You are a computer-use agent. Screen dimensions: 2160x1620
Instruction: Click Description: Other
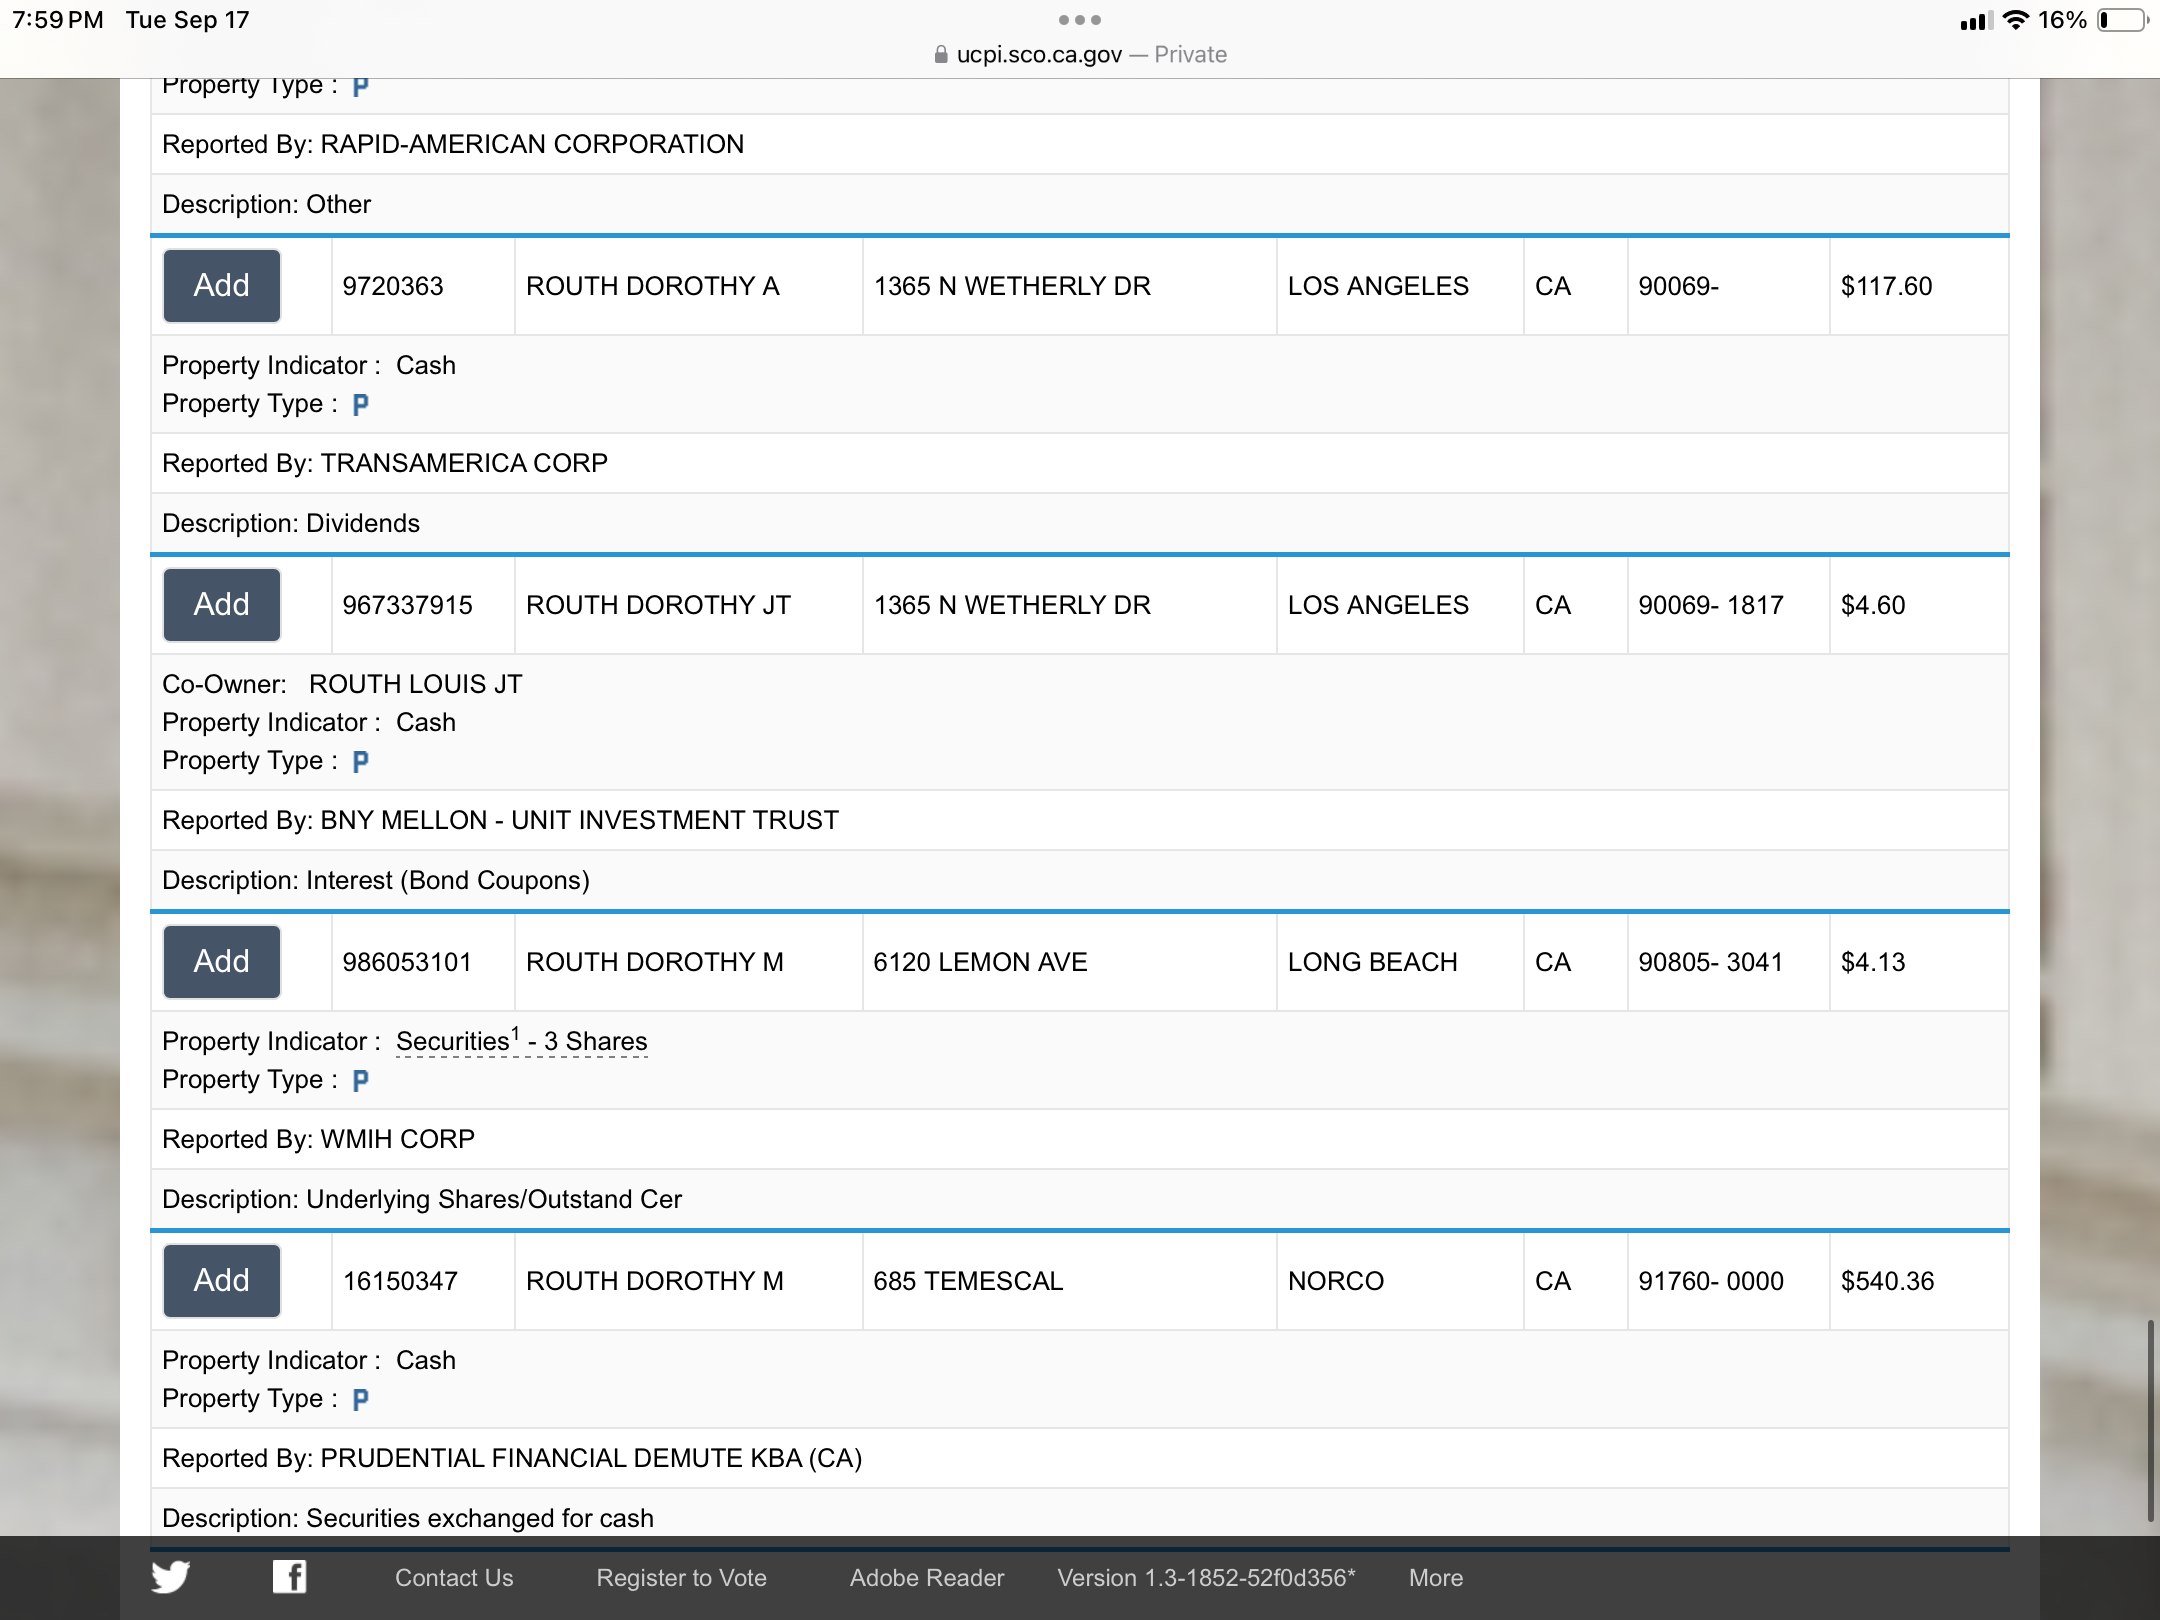[266, 204]
